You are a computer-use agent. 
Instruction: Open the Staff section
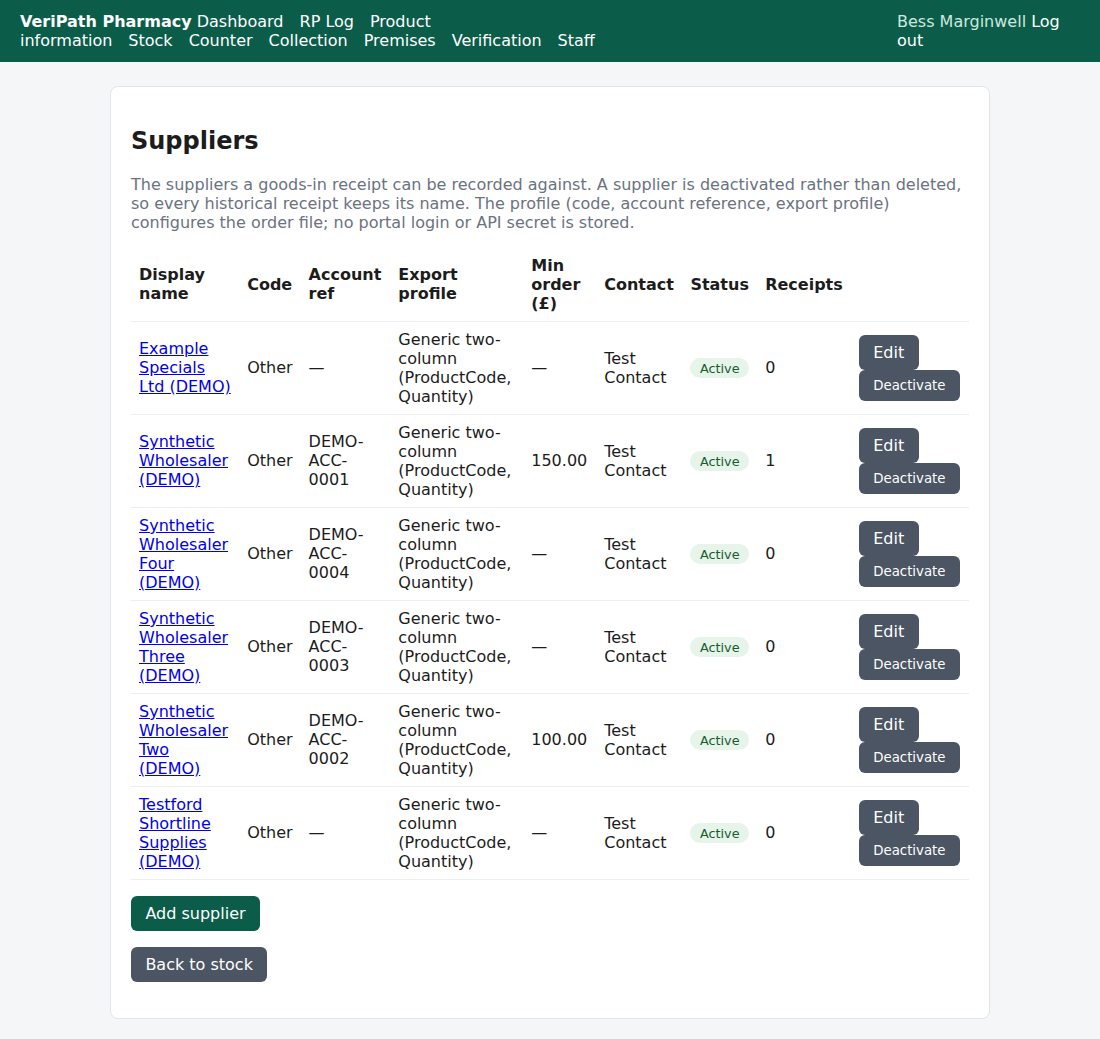[x=576, y=40]
